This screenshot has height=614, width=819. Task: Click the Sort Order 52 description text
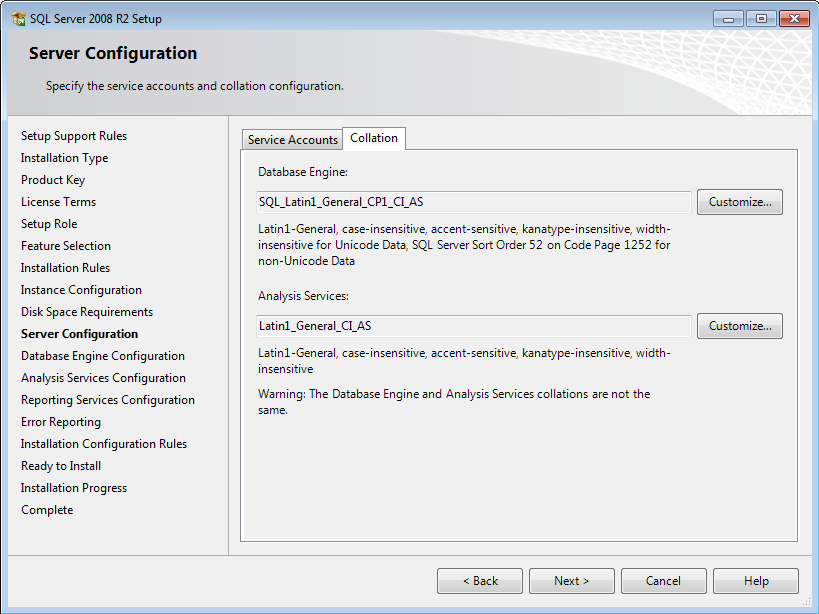click(464, 245)
